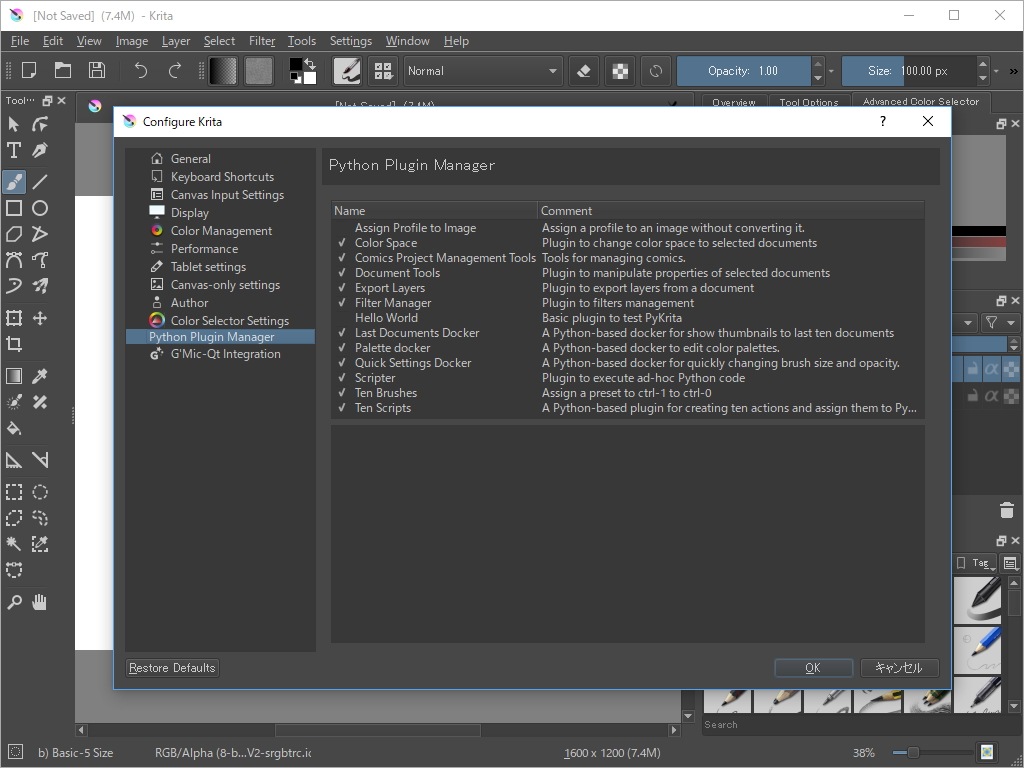Open the layer filter funnel dropdown
Screen dimensions: 1024x768
click(999, 323)
